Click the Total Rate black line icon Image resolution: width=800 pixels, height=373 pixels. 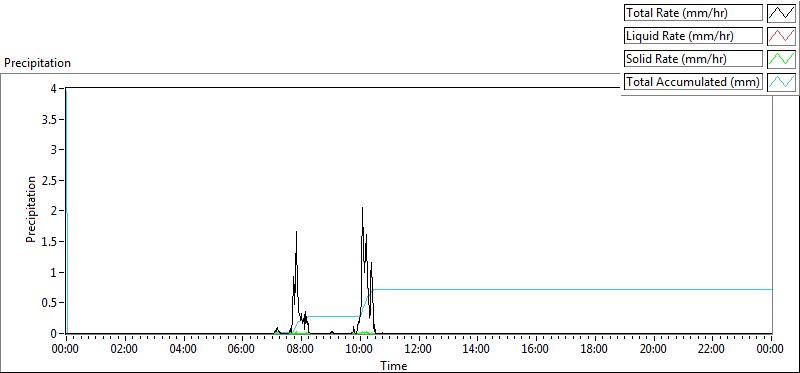tap(782, 13)
